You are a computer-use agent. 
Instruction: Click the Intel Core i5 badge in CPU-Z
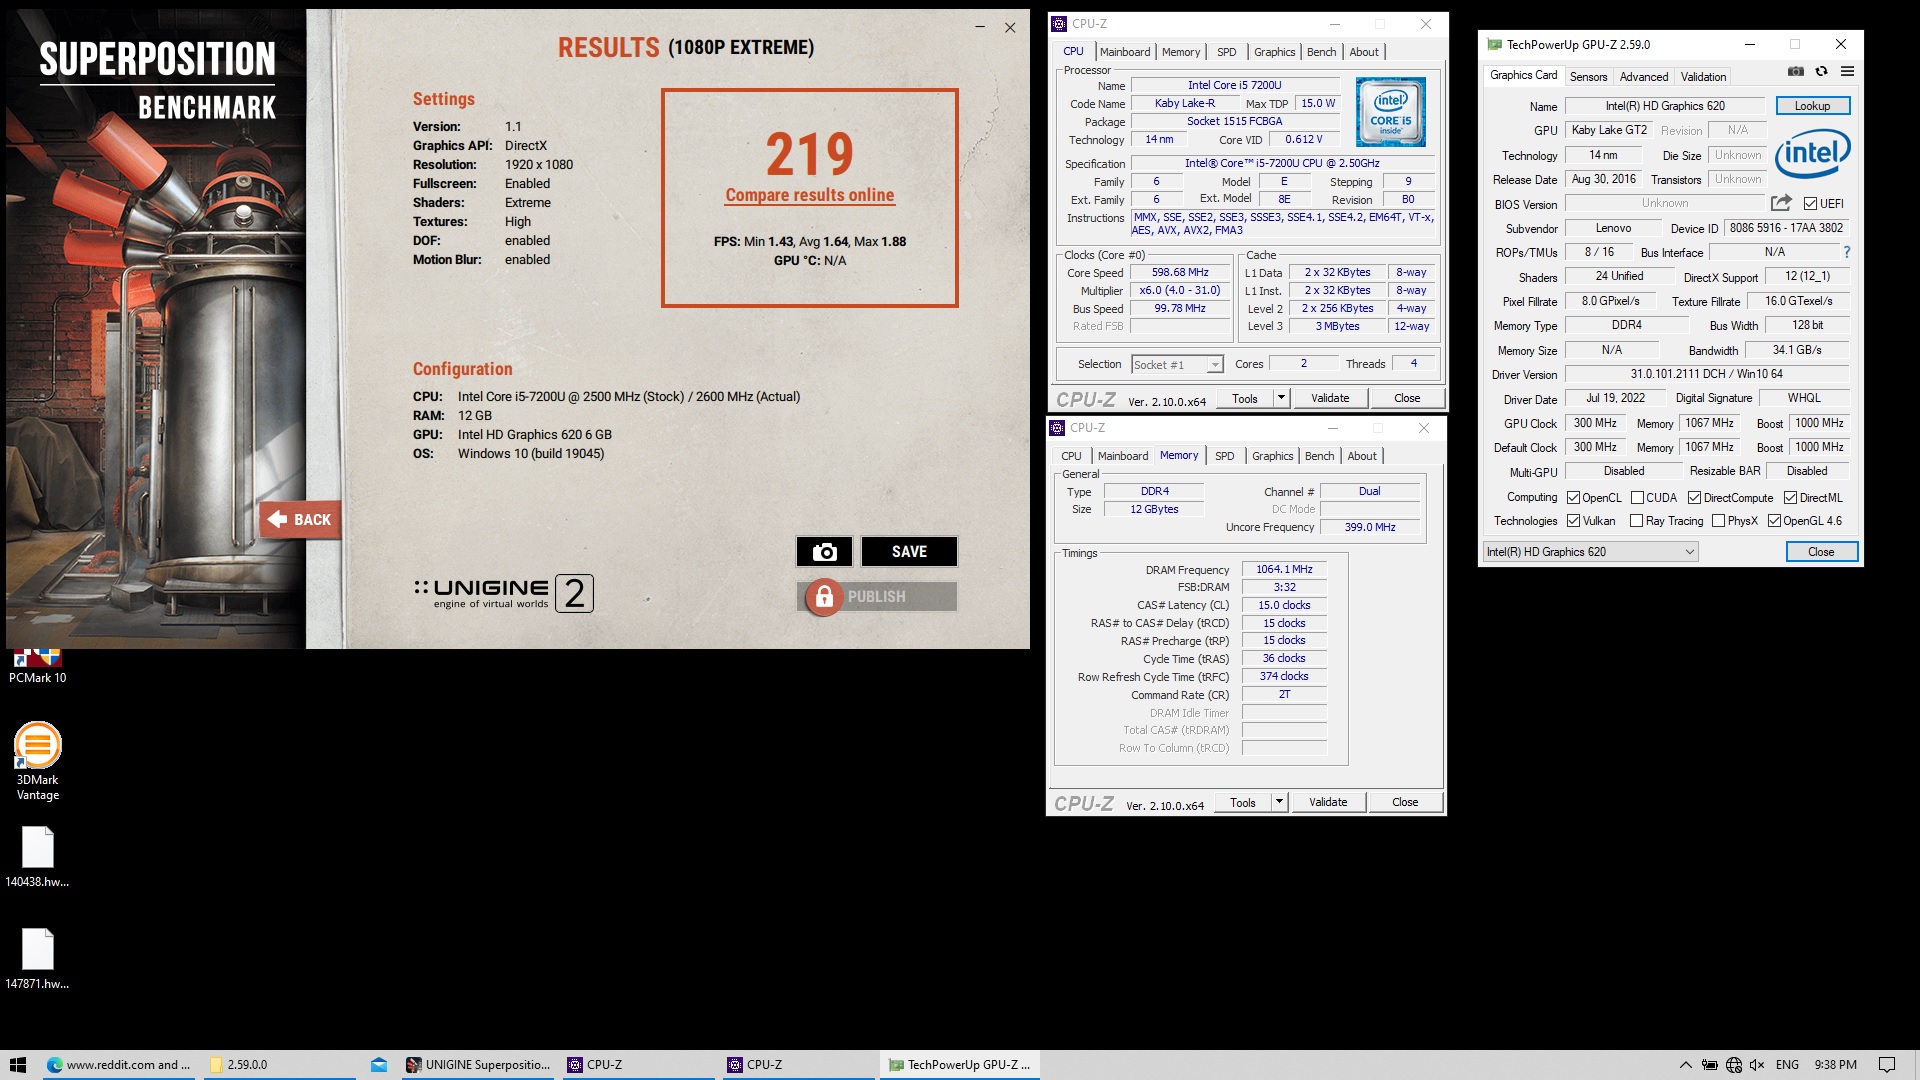click(1390, 112)
